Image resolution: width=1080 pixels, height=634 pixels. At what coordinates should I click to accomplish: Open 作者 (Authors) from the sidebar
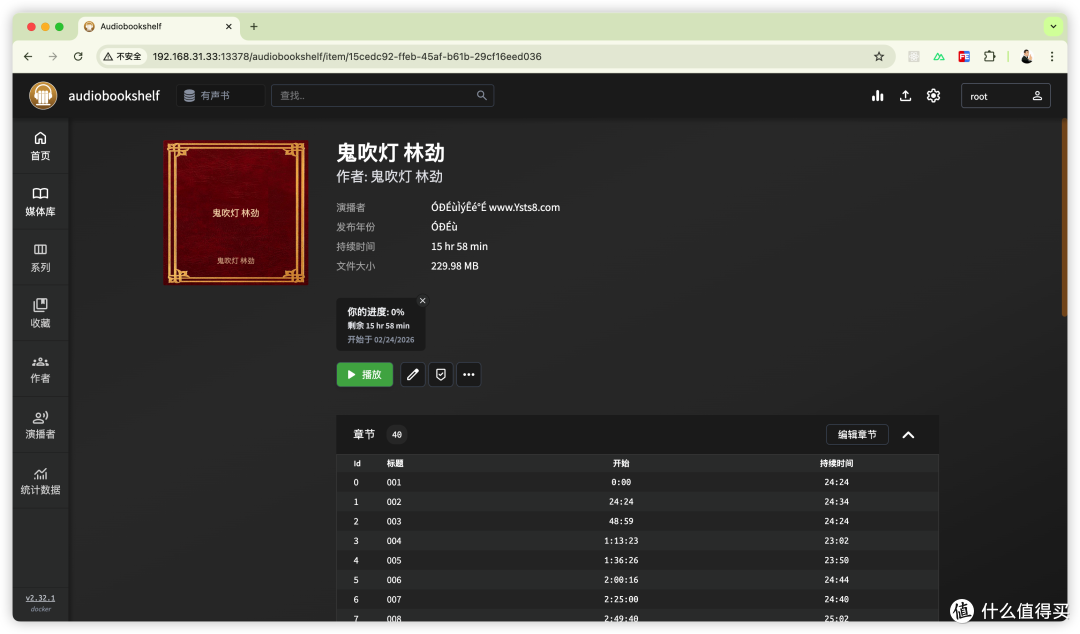coord(40,368)
